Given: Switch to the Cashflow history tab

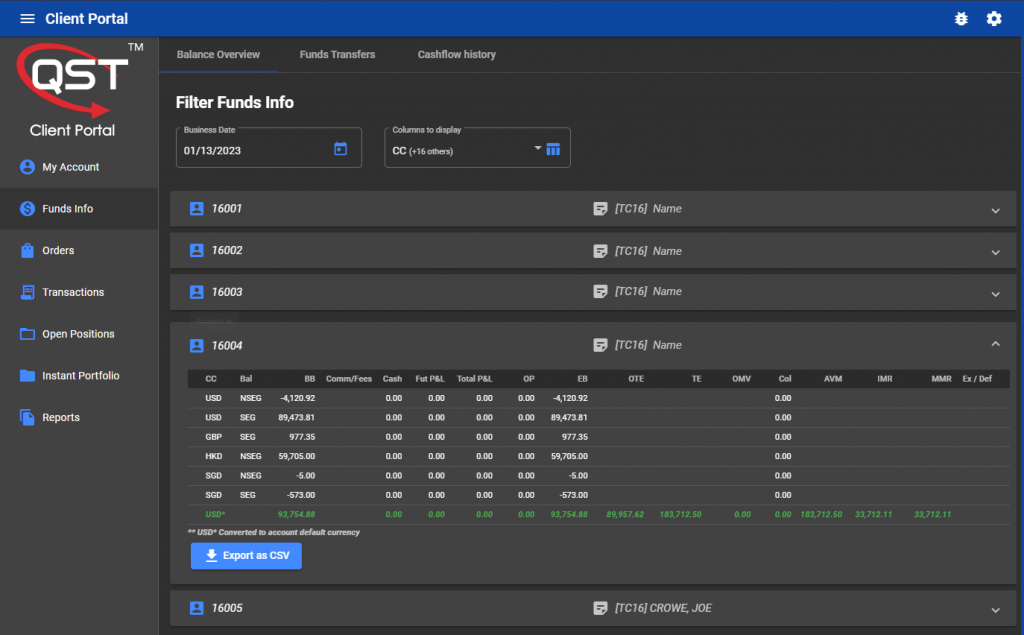Looking at the screenshot, I should (x=456, y=55).
